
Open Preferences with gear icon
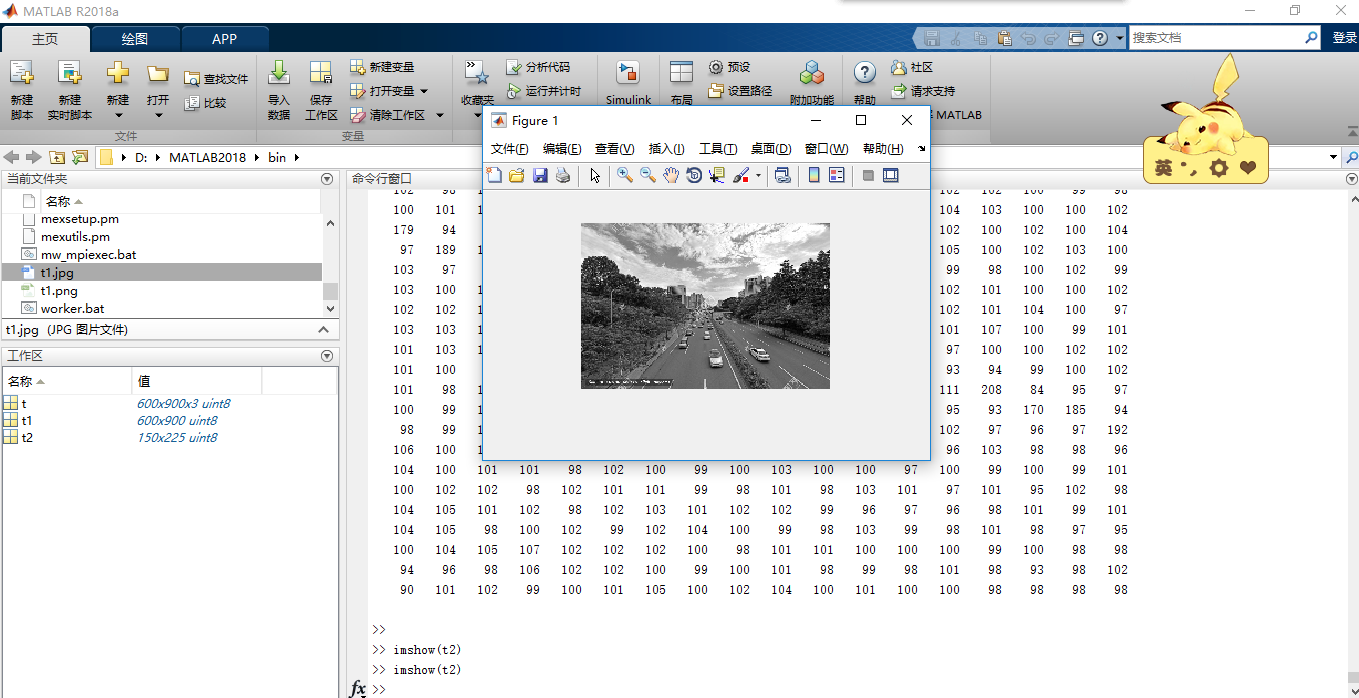(x=729, y=67)
